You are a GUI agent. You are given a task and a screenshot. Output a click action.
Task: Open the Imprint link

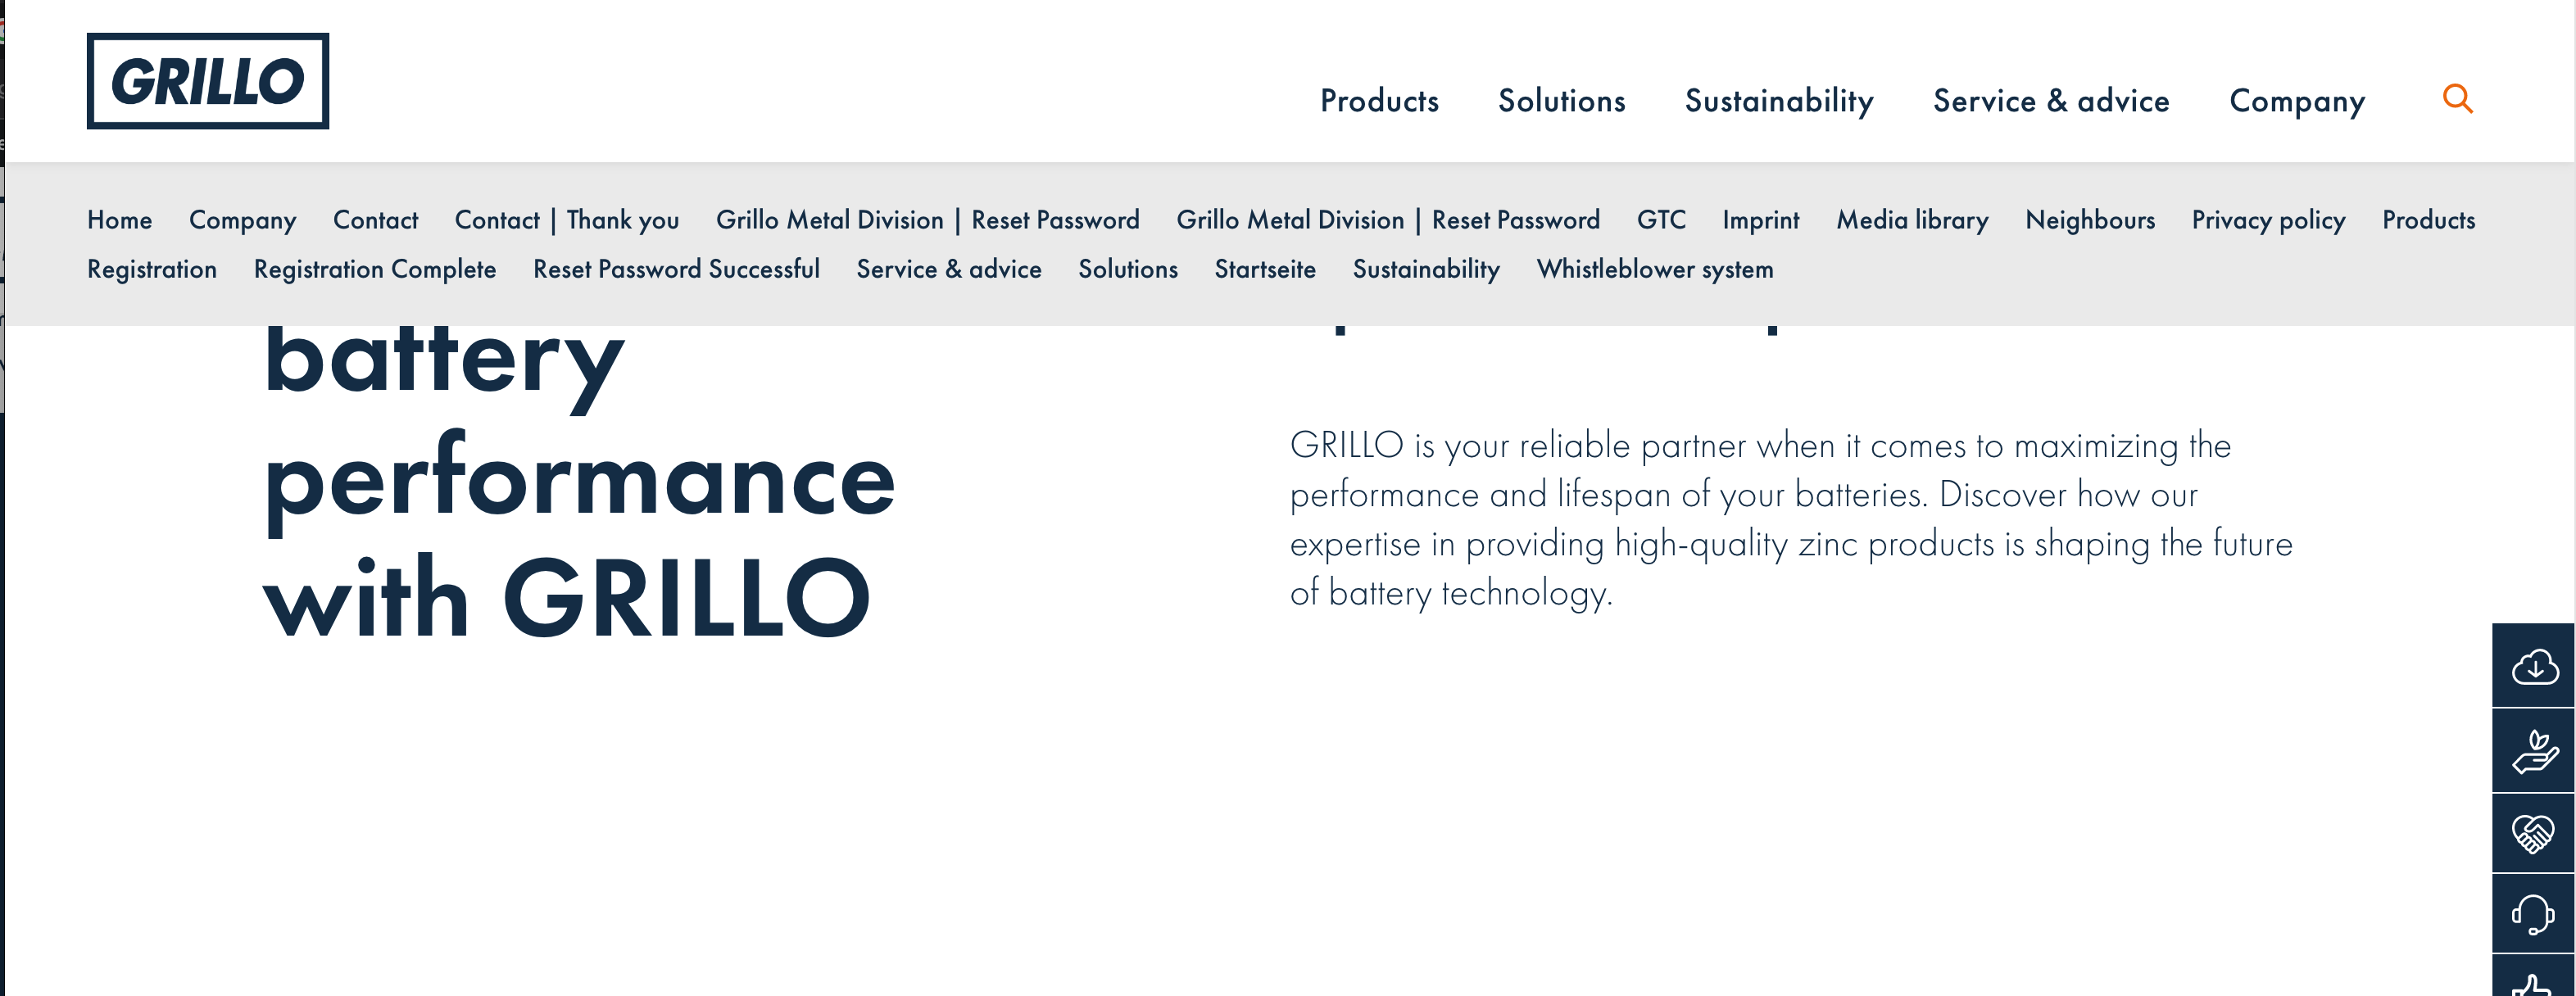(1761, 220)
